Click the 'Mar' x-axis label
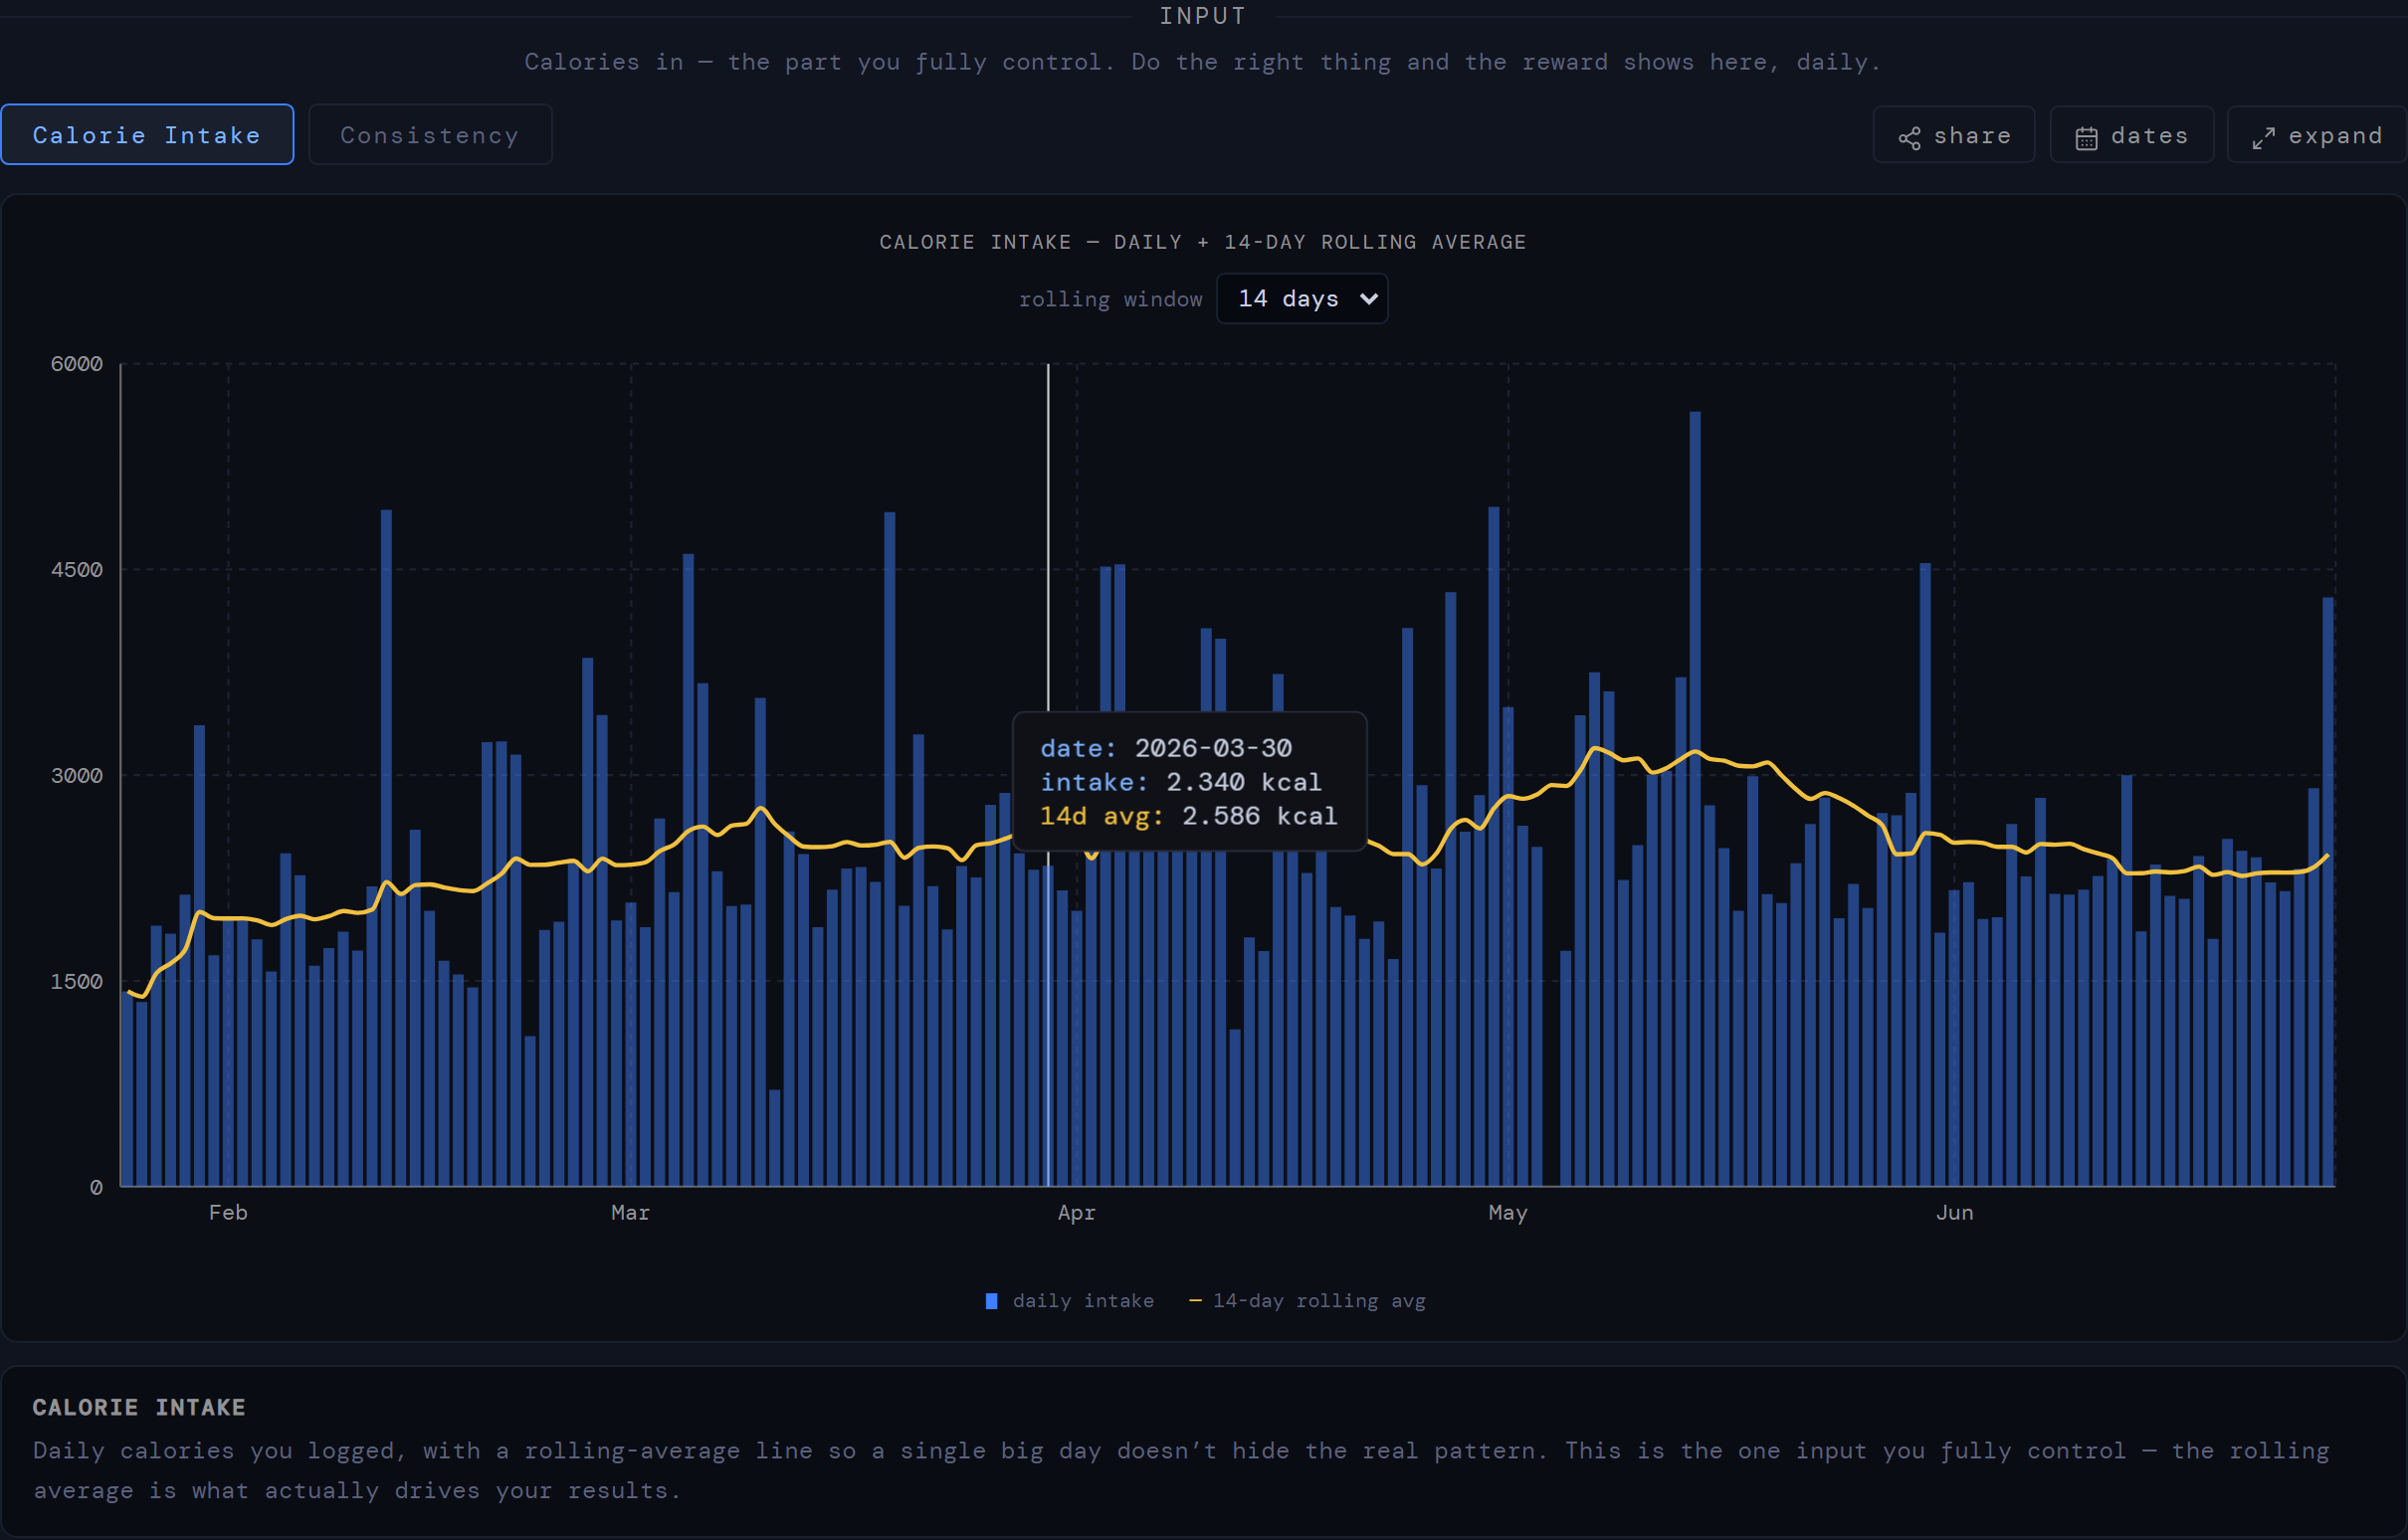This screenshot has height=1540, width=2408. [x=631, y=1213]
